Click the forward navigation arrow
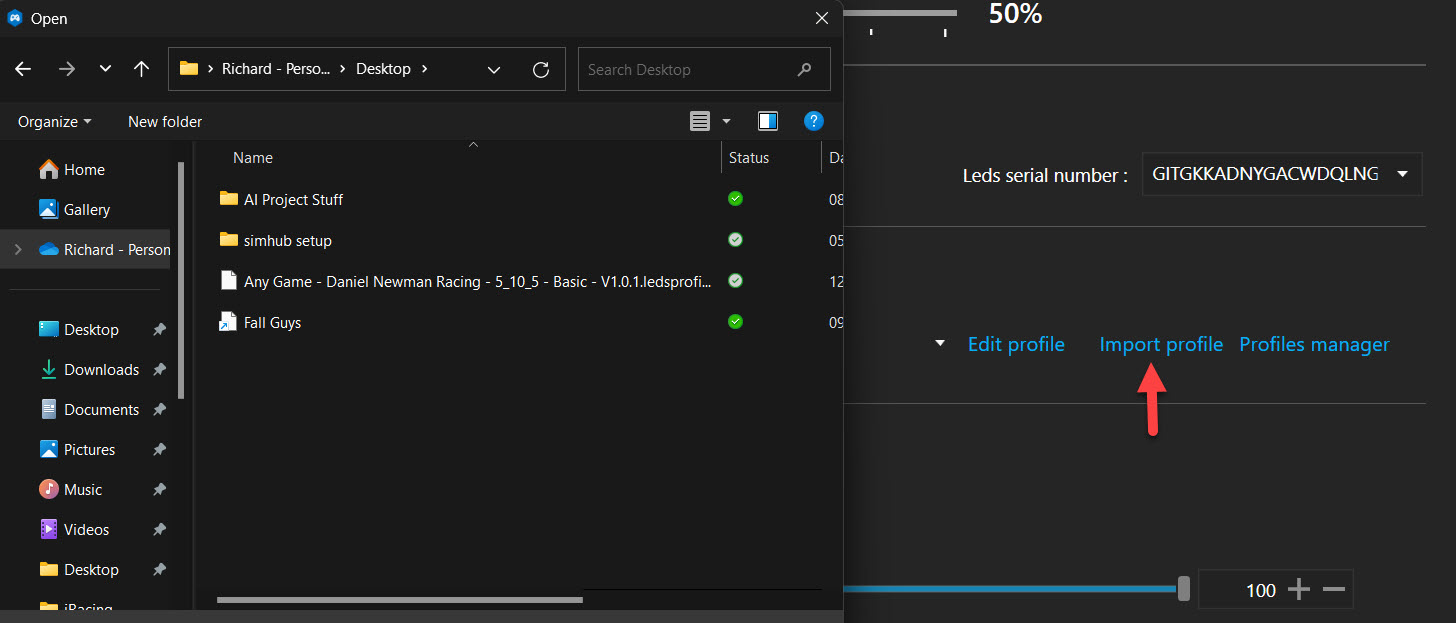 tap(66, 68)
